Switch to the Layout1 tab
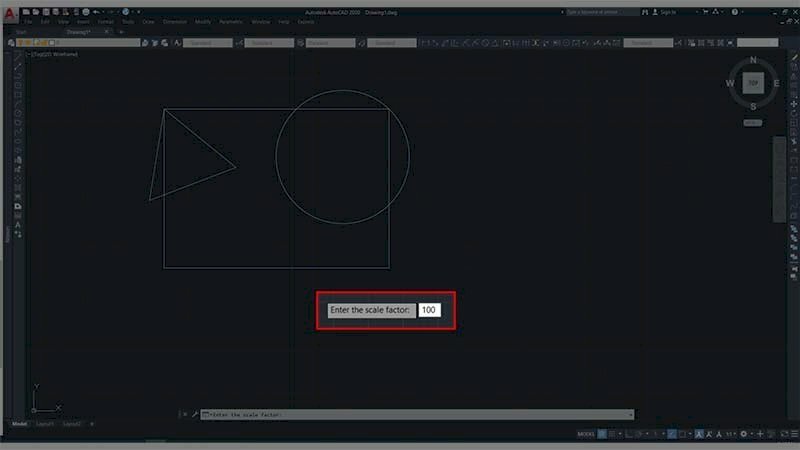 (x=45, y=424)
